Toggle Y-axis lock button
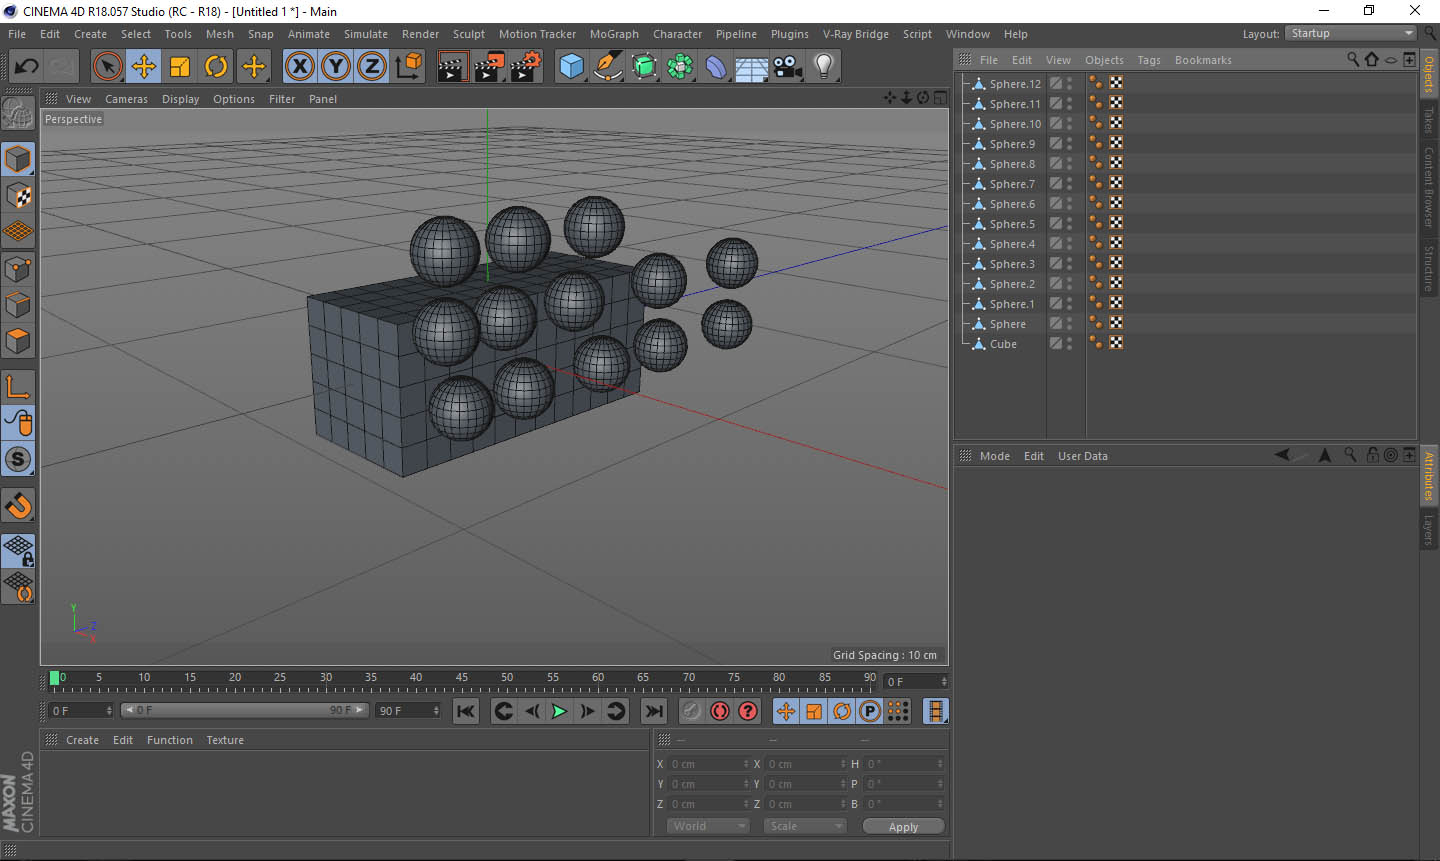1440x861 pixels. [x=336, y=67]
